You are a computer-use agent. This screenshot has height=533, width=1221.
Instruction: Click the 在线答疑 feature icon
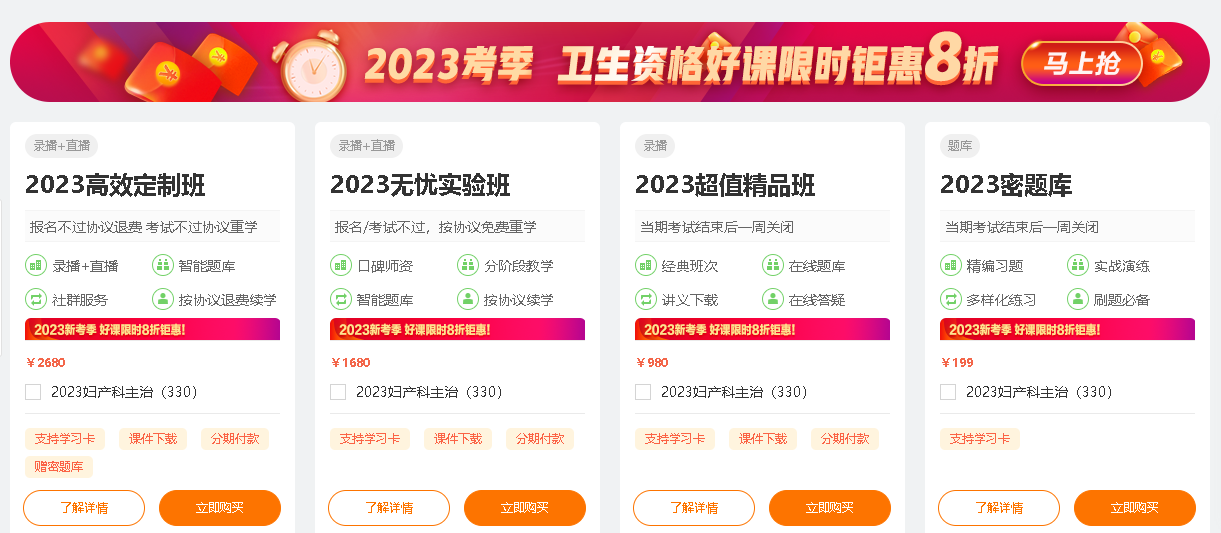tap(772, 299)
